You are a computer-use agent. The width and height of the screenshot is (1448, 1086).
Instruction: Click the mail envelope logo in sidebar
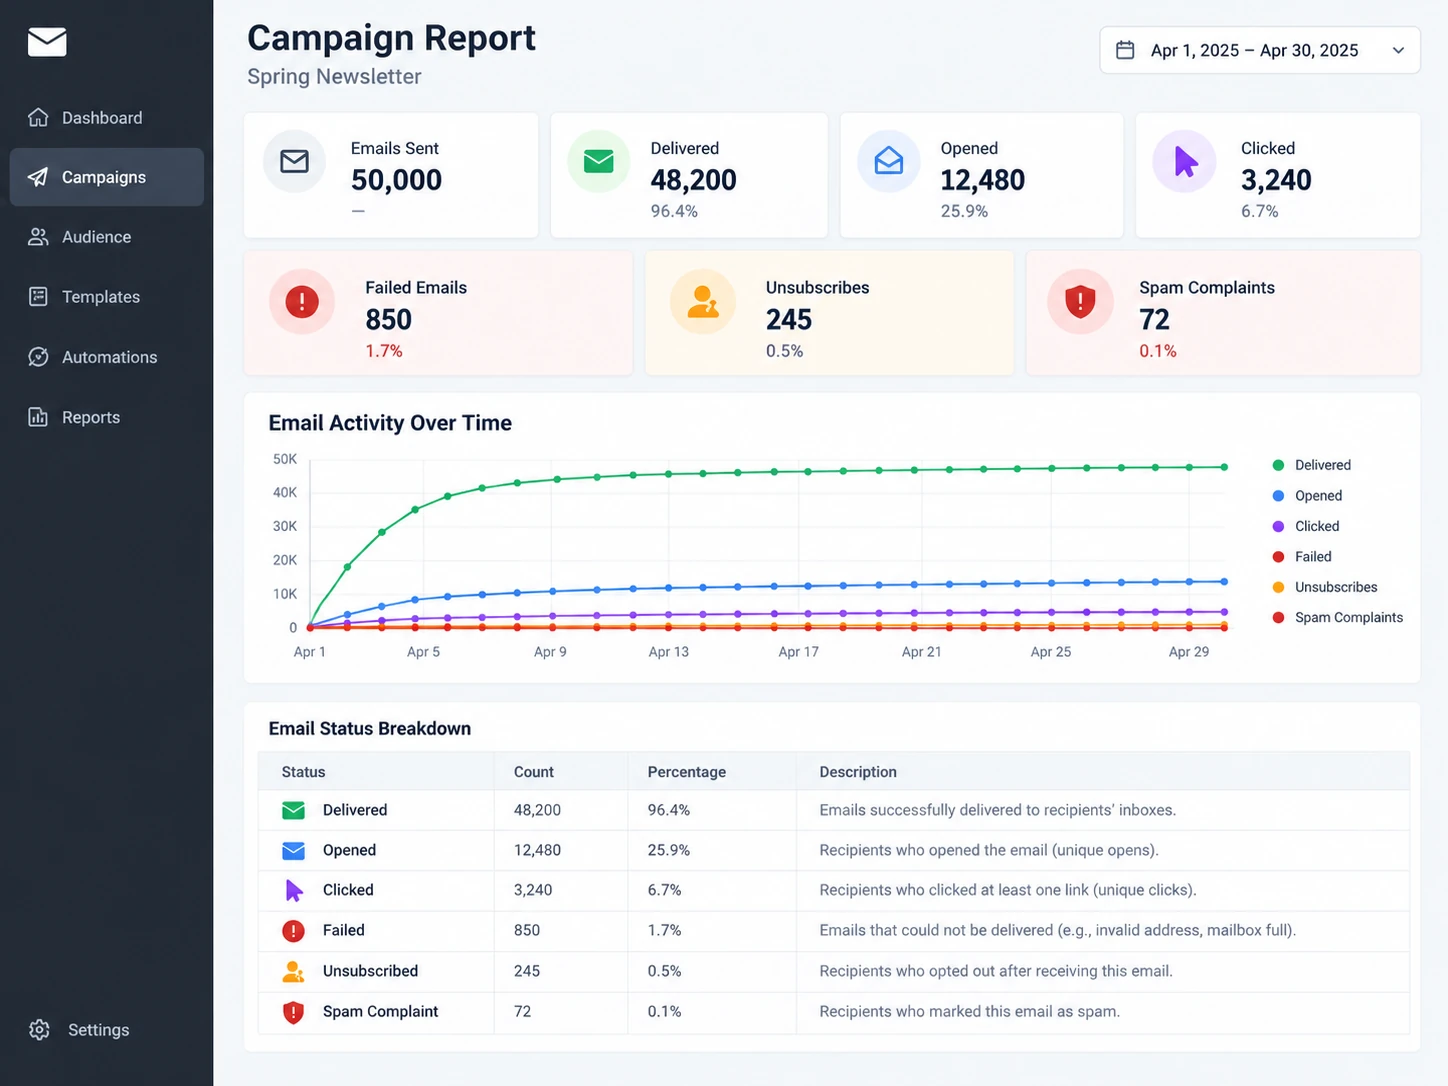pos(47,42)
